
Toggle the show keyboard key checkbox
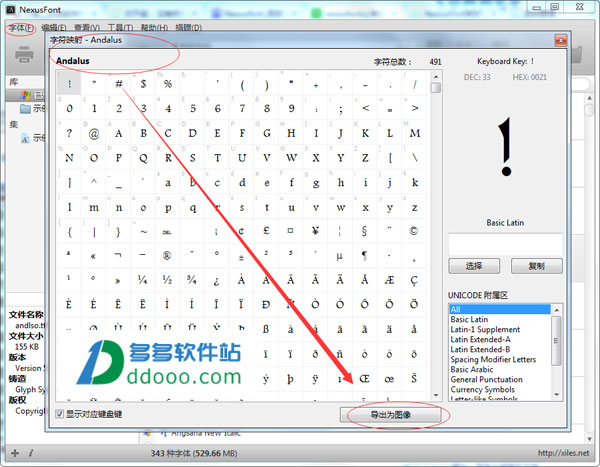[x=60, y=414]
